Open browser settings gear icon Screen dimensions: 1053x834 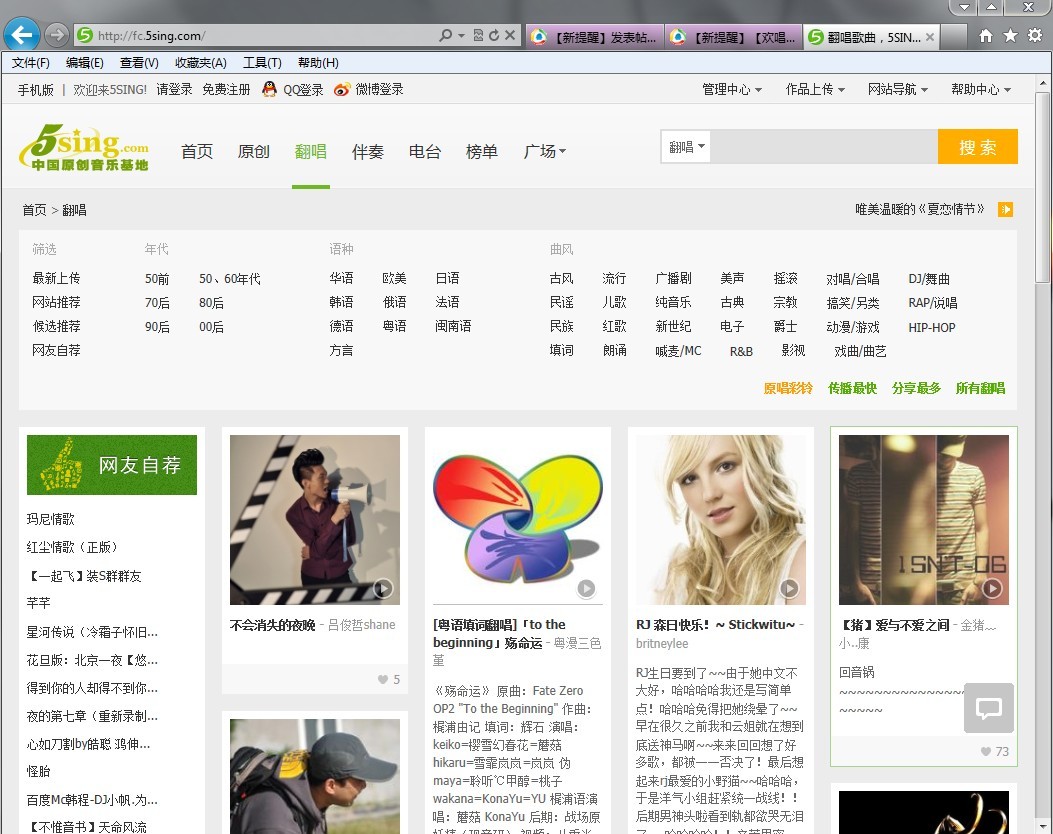1035,36
